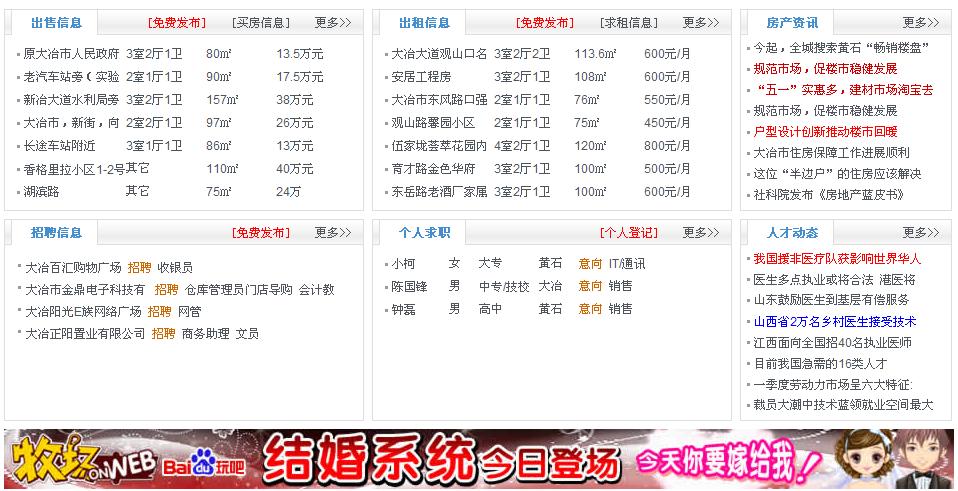Click 更多>> in 房产资讯 panel

pyautogui.click(x=921, y=23)
